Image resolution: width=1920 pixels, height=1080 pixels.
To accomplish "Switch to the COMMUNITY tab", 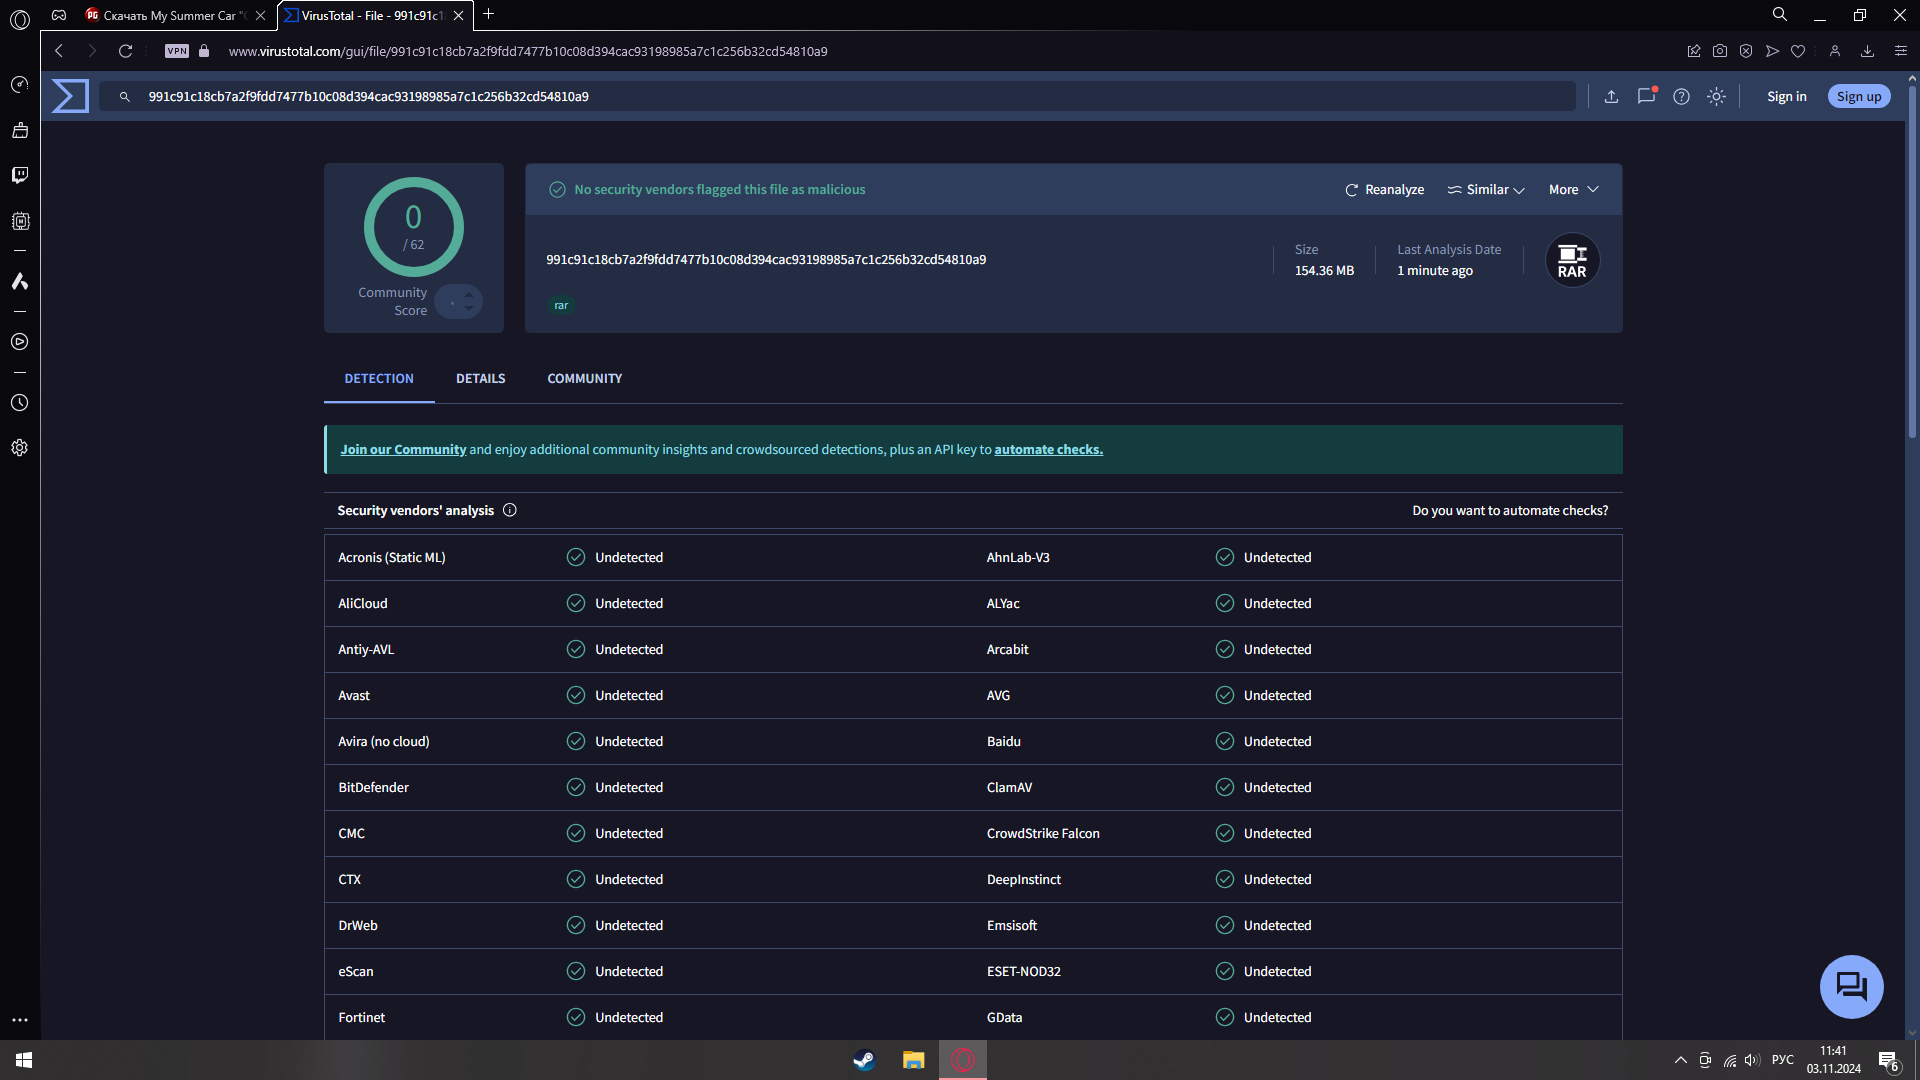I will tap(585, 378).
